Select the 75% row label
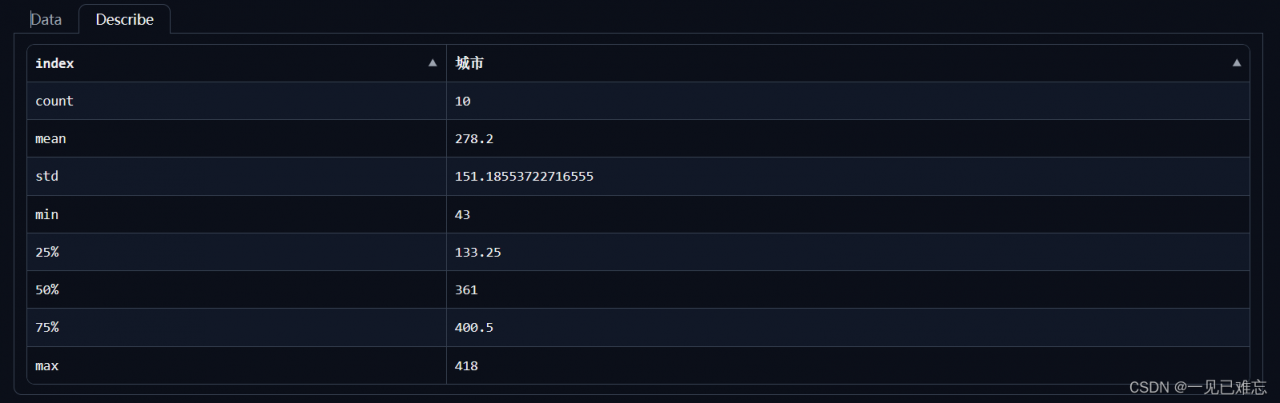The image size is (1280, 403). 47,328
